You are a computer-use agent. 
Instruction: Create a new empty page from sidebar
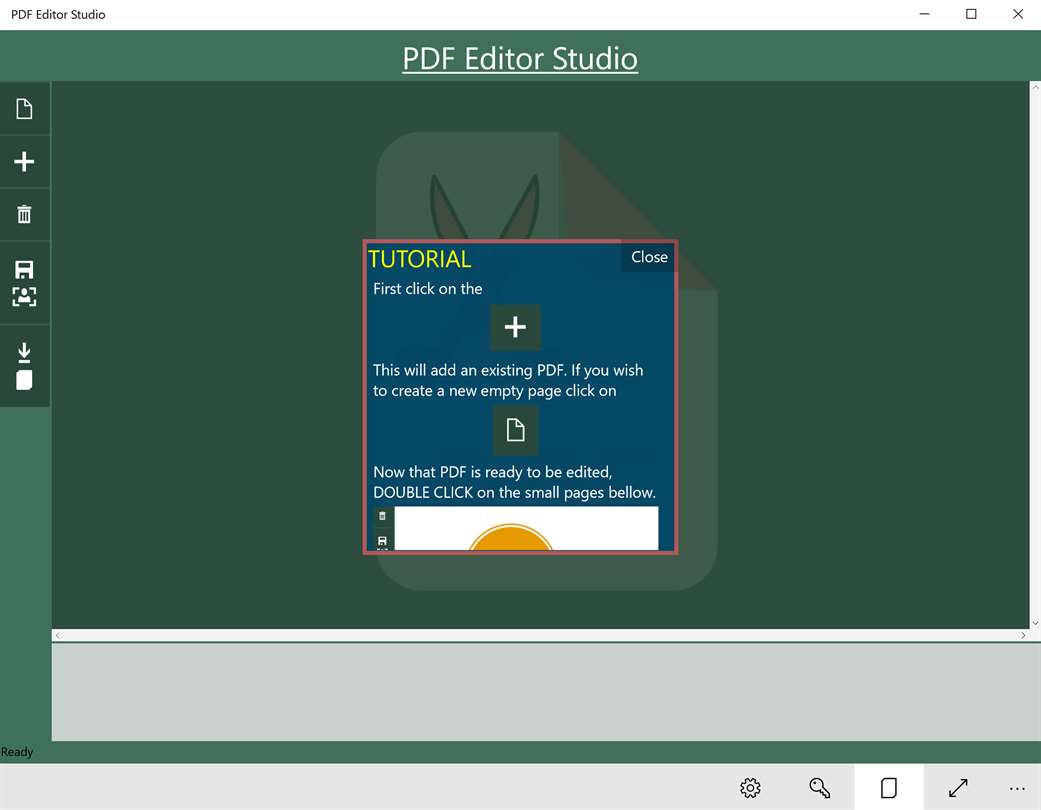coord(25,109)
